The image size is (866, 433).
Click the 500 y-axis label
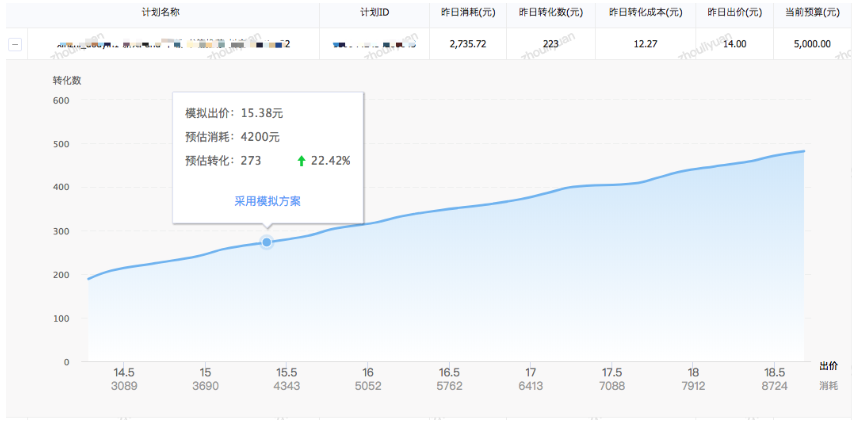(61, 144)
